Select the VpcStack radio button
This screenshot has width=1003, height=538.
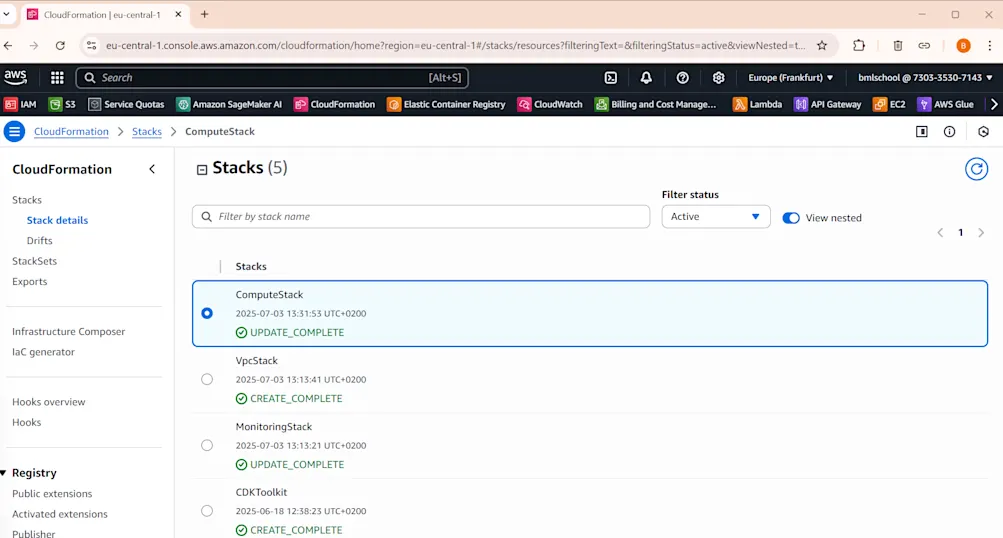pos(207,379)
